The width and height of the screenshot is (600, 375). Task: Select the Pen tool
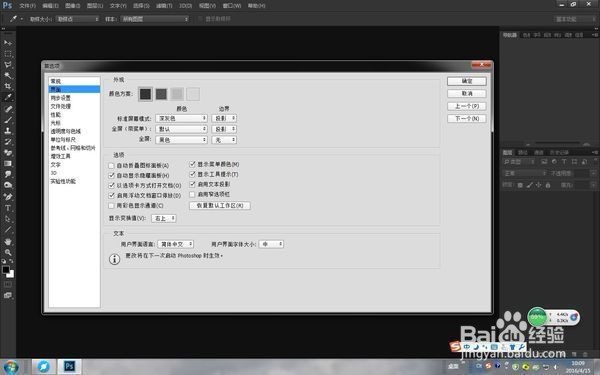click(x=8, y=197)
